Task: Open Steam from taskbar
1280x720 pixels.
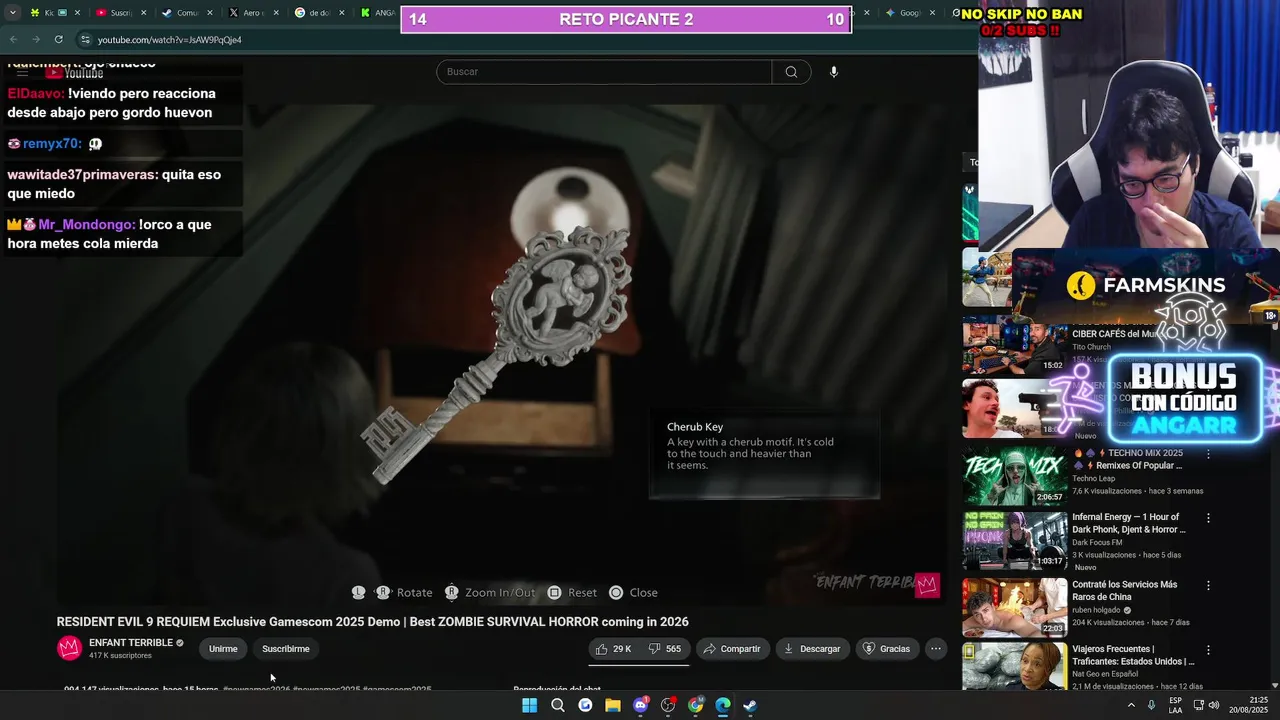Action: click(x=750, y=705)
